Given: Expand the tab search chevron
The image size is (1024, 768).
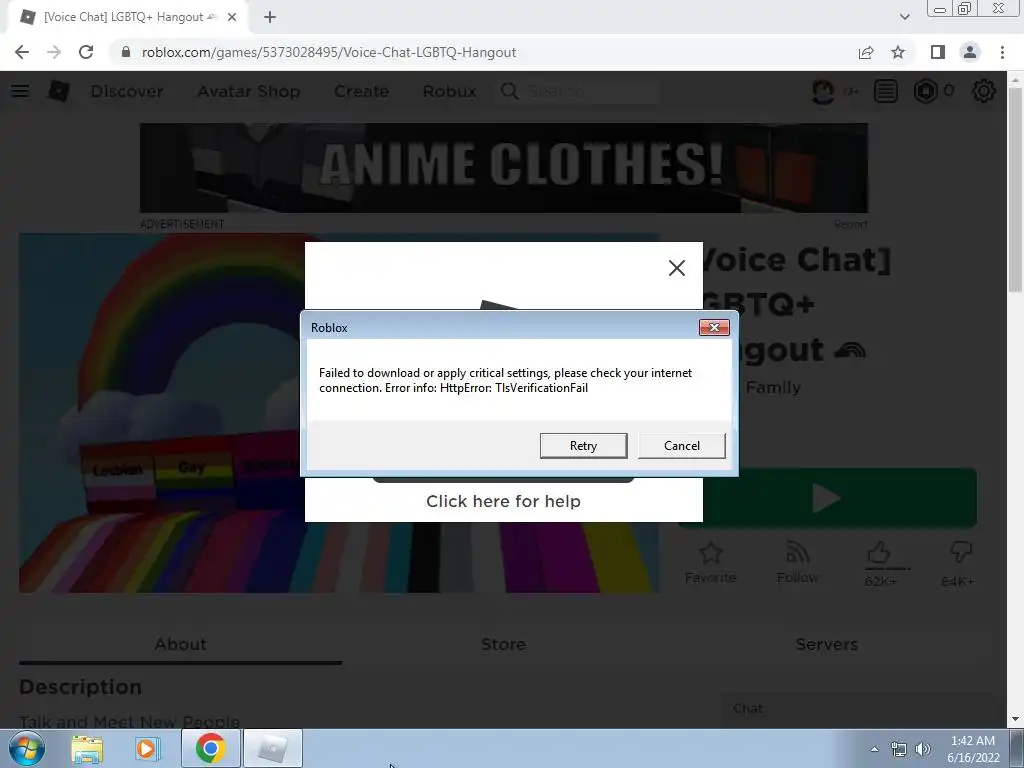Looking at the screenshot, I should 904,17.
